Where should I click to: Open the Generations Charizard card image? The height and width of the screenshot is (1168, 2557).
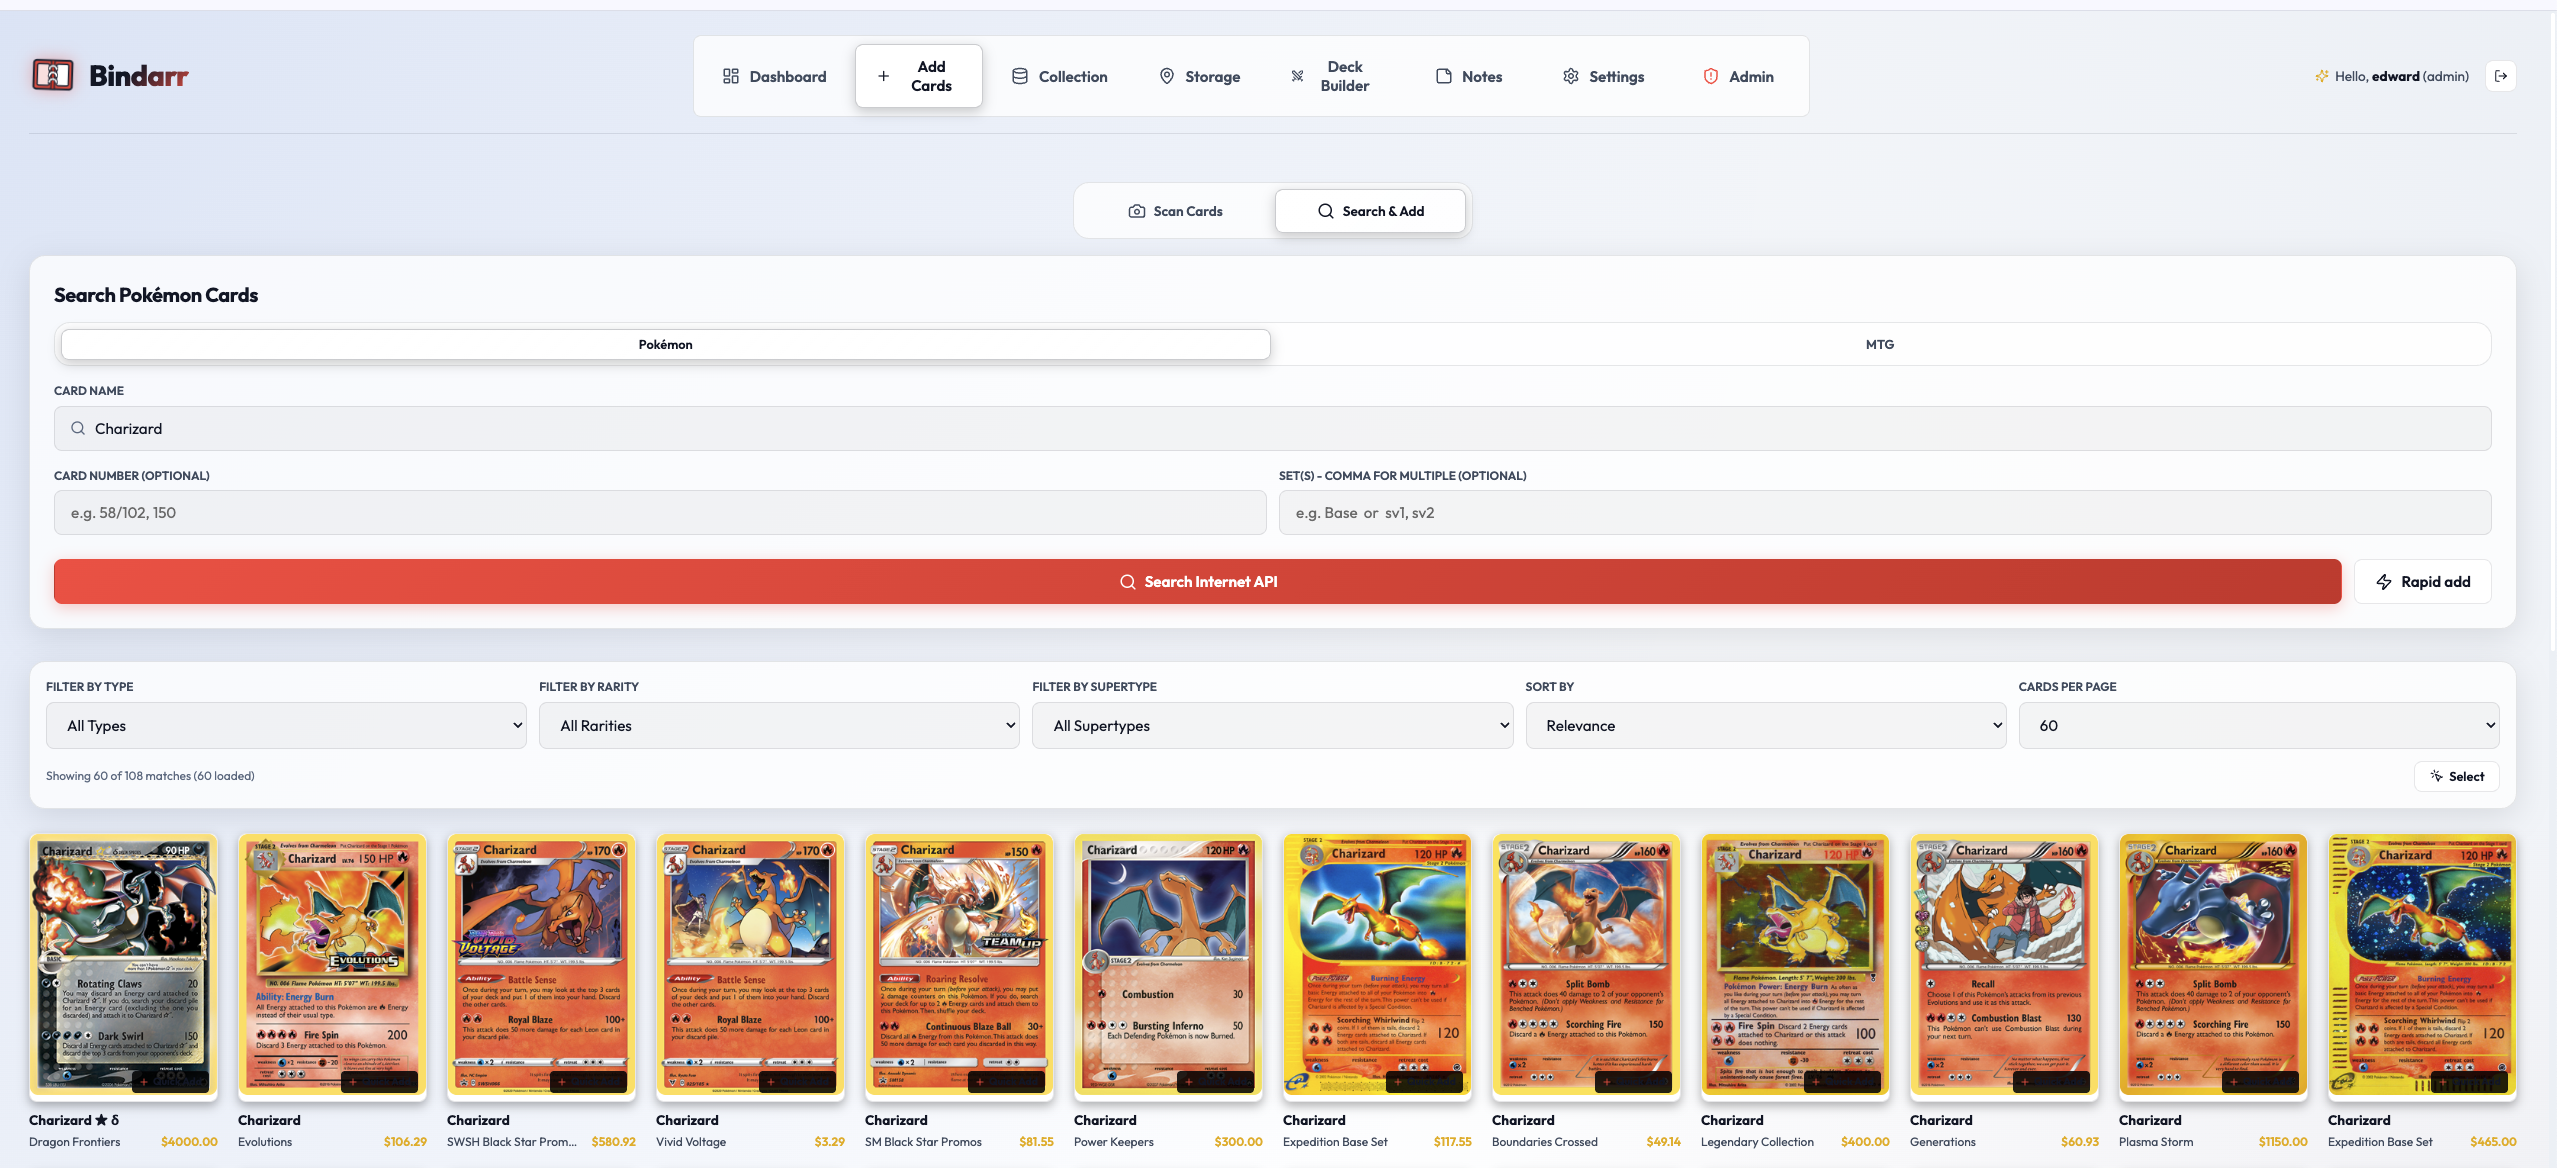pos(2004,965)
